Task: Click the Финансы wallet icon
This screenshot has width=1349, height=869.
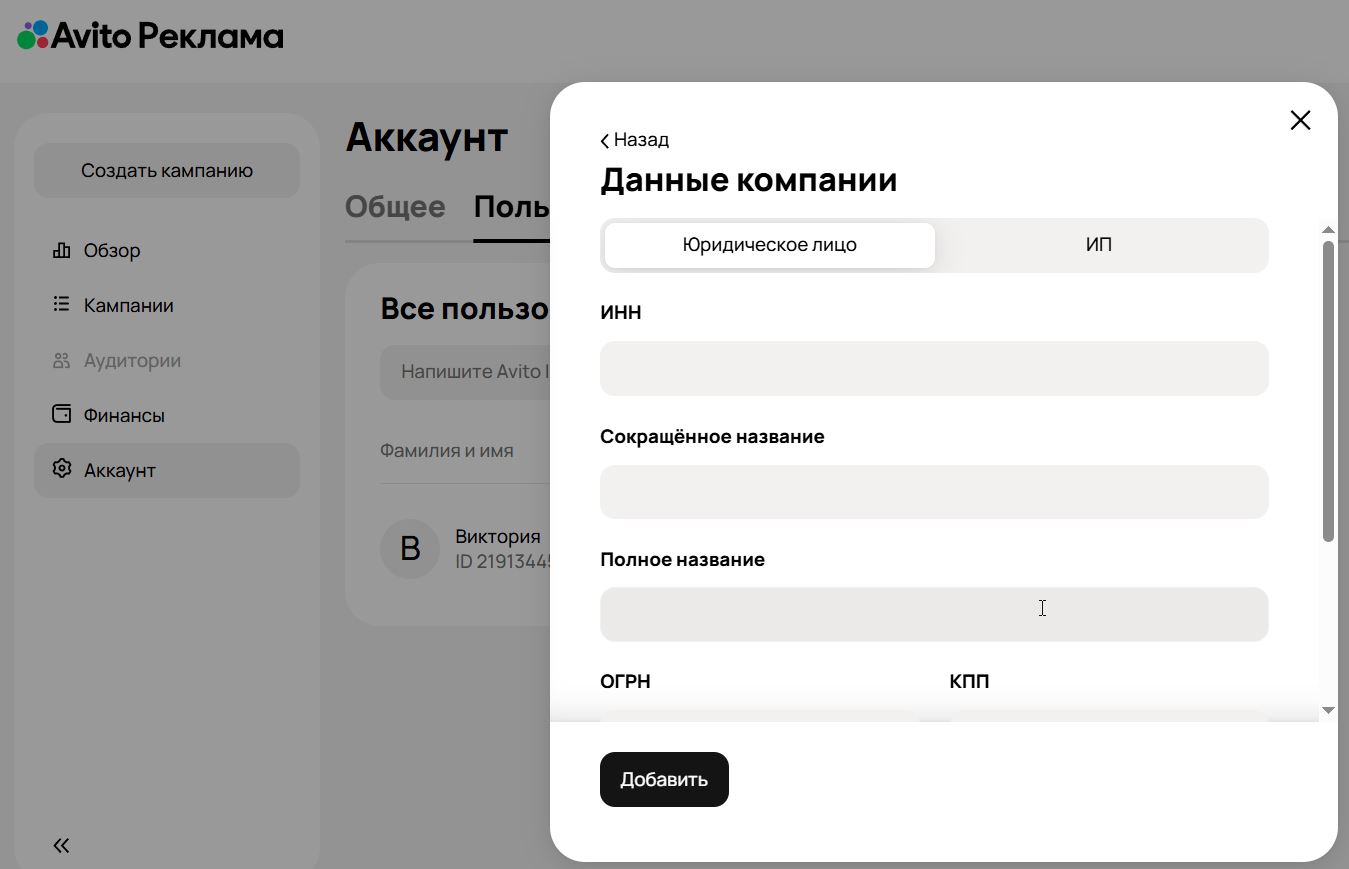Action: click(x=62, y=414)
